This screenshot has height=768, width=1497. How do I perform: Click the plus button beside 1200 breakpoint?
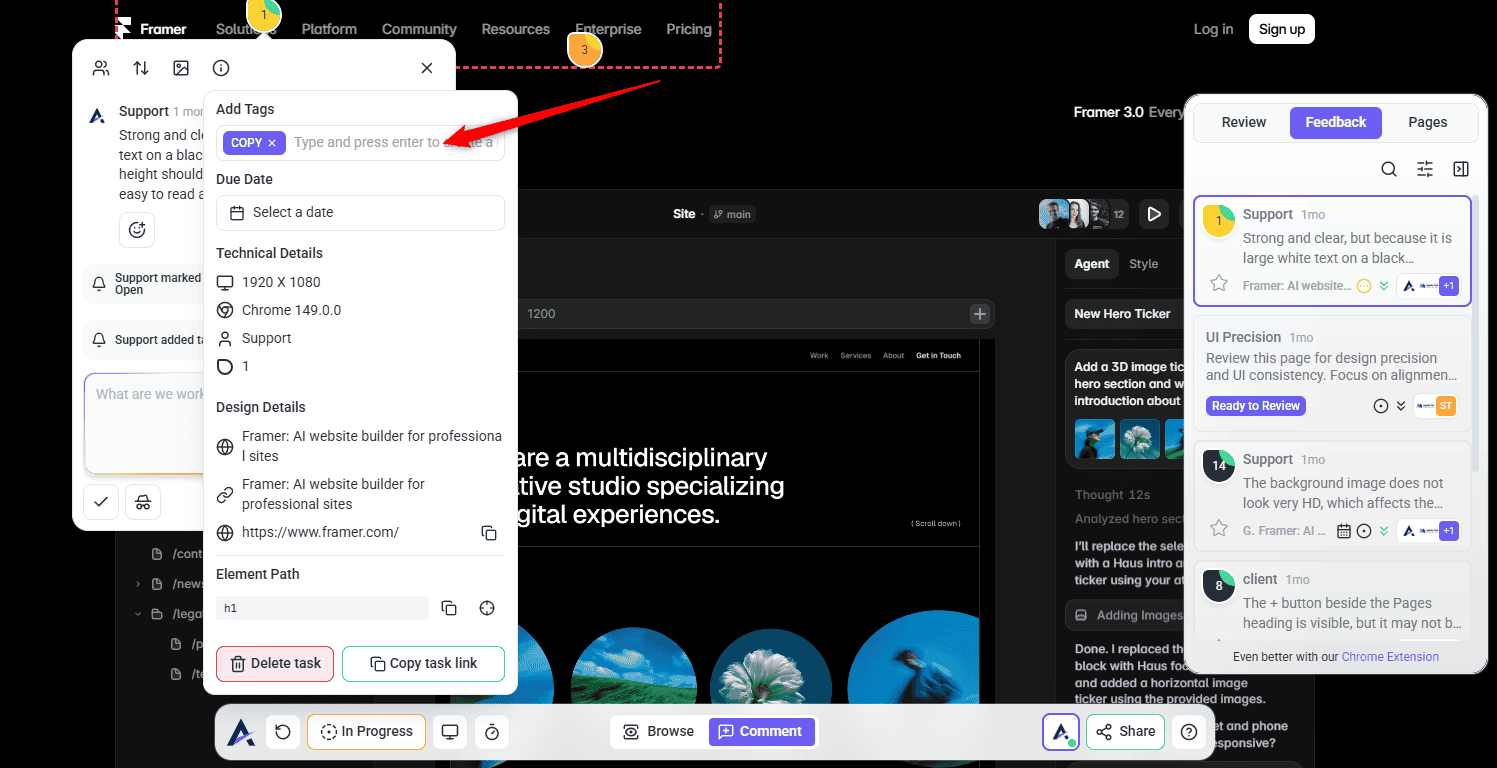980,314
